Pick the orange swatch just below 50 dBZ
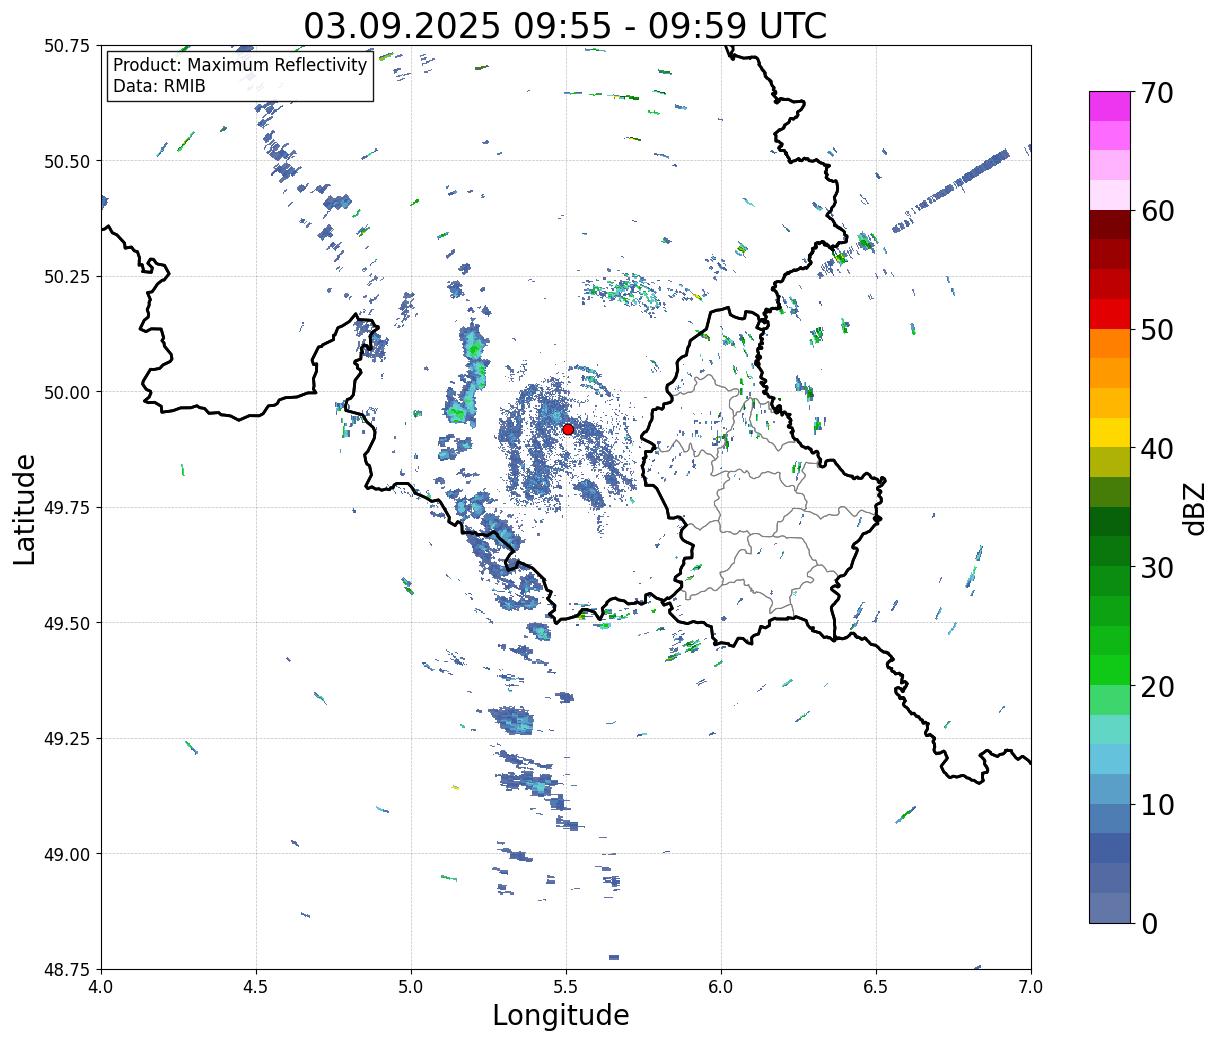The height and width of the screenshot is (1040, 1219). pyautogui.click(x=1110, y=344)
